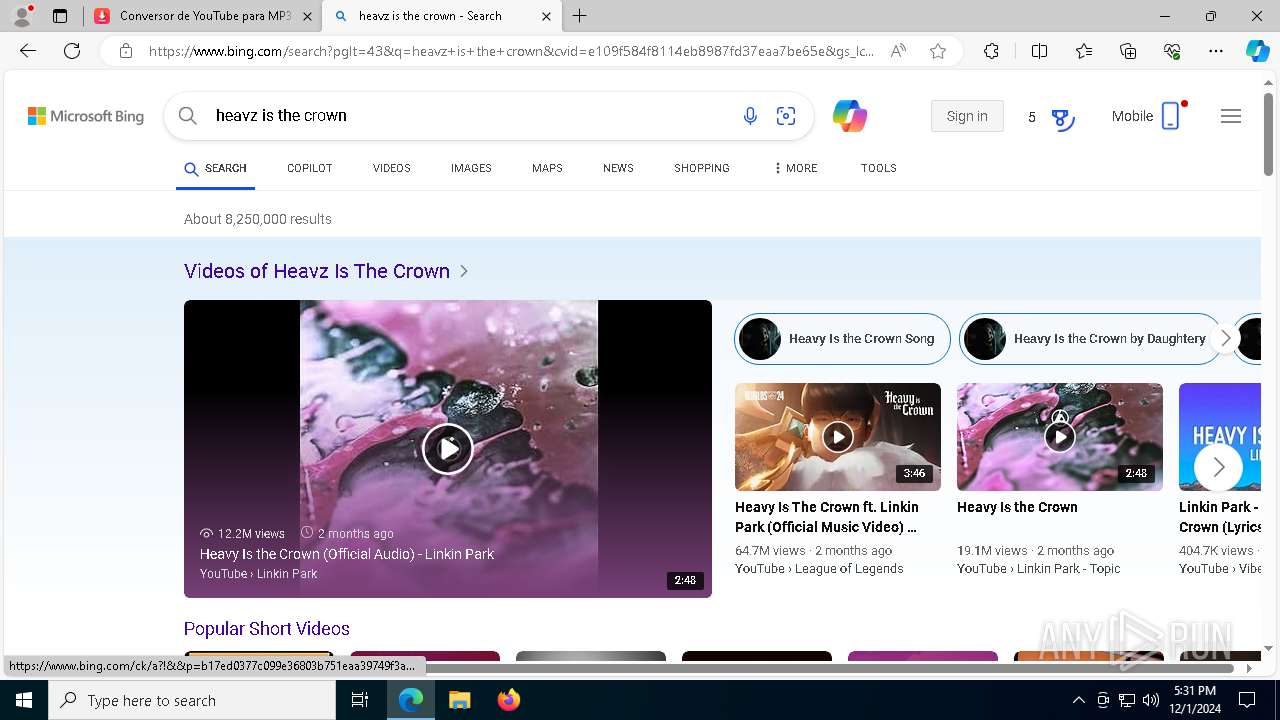1280x720 pixels.
Task: Add page to favorites star icon
Action: click(x=938, y=51)
